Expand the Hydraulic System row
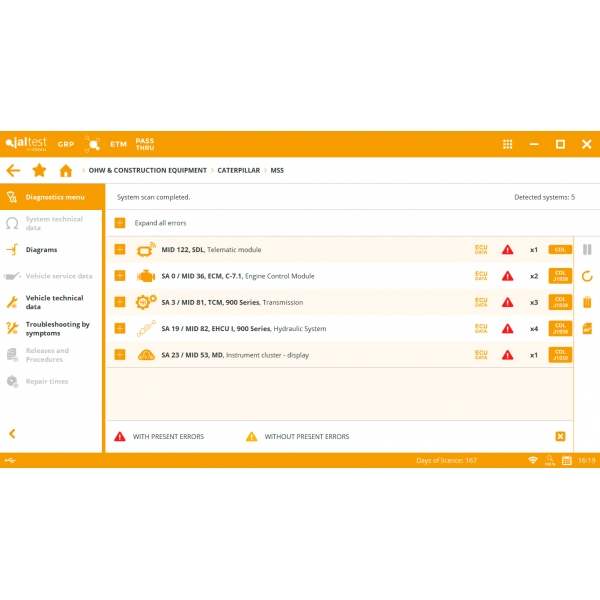 pos(120,328)
